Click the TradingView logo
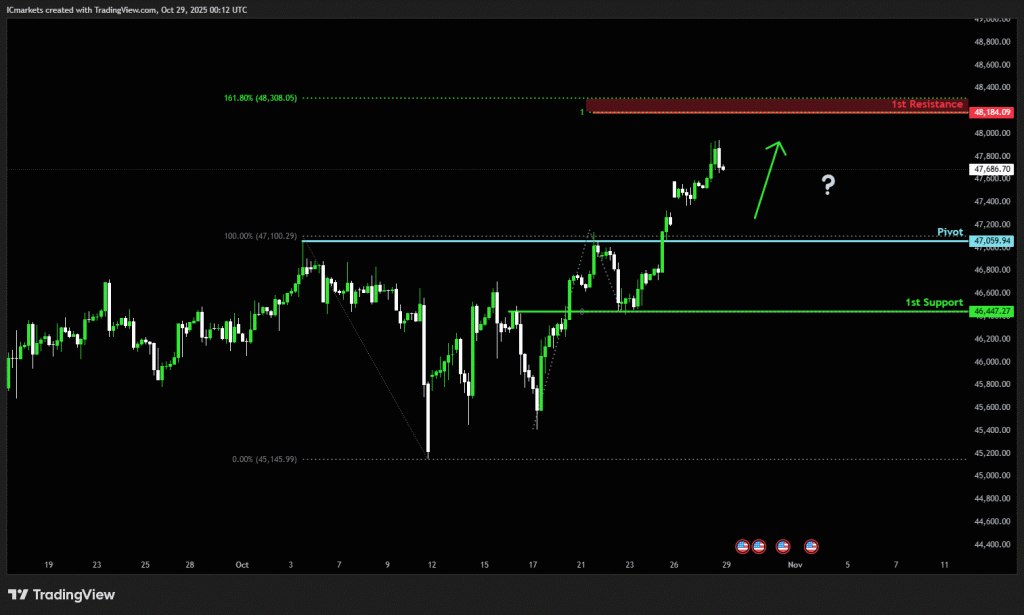 point(62,595)
